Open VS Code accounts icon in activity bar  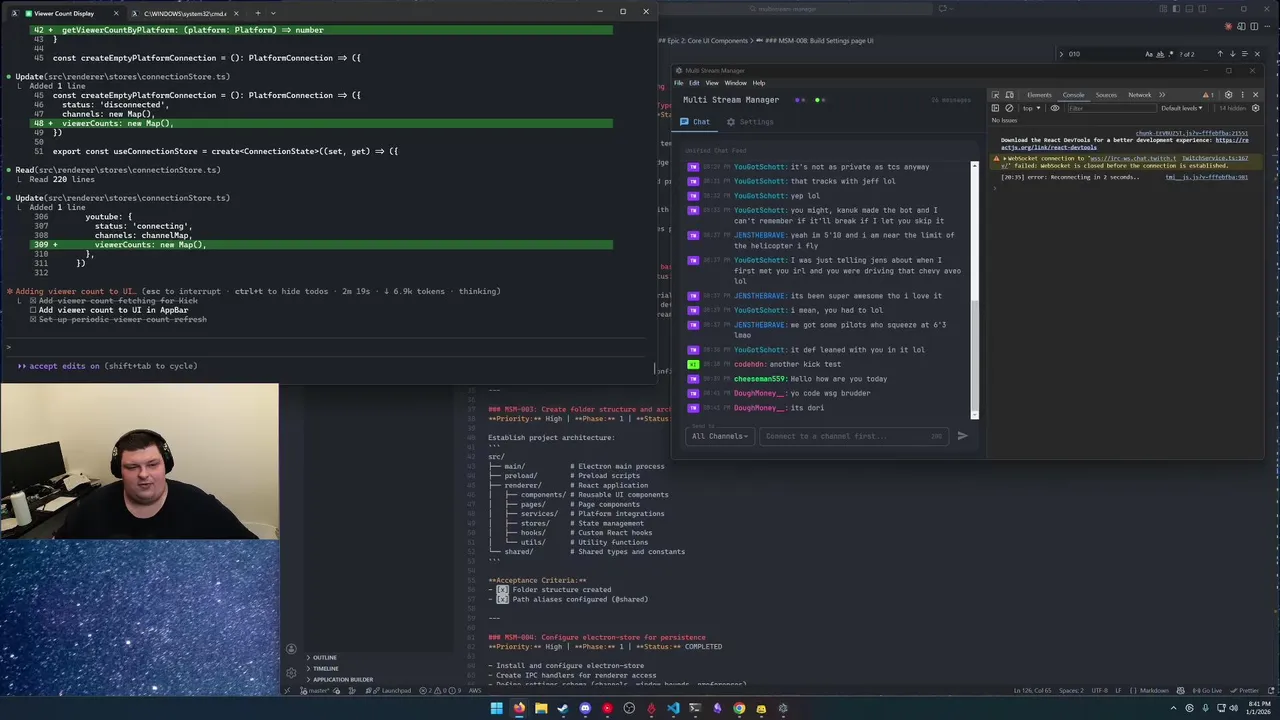coord(291,649)
